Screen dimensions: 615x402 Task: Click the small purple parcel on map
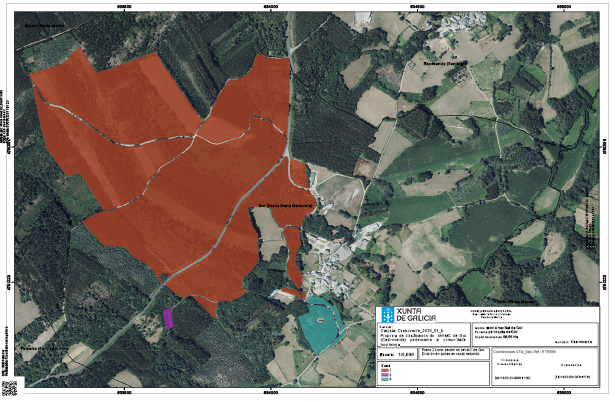point(168,318)
